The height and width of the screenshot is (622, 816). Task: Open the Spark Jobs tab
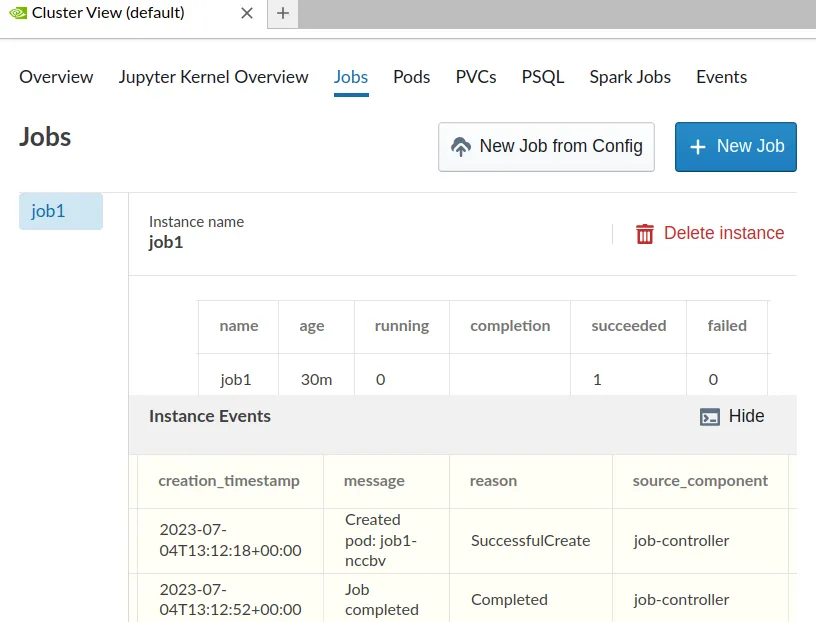[x=630, y=77]
